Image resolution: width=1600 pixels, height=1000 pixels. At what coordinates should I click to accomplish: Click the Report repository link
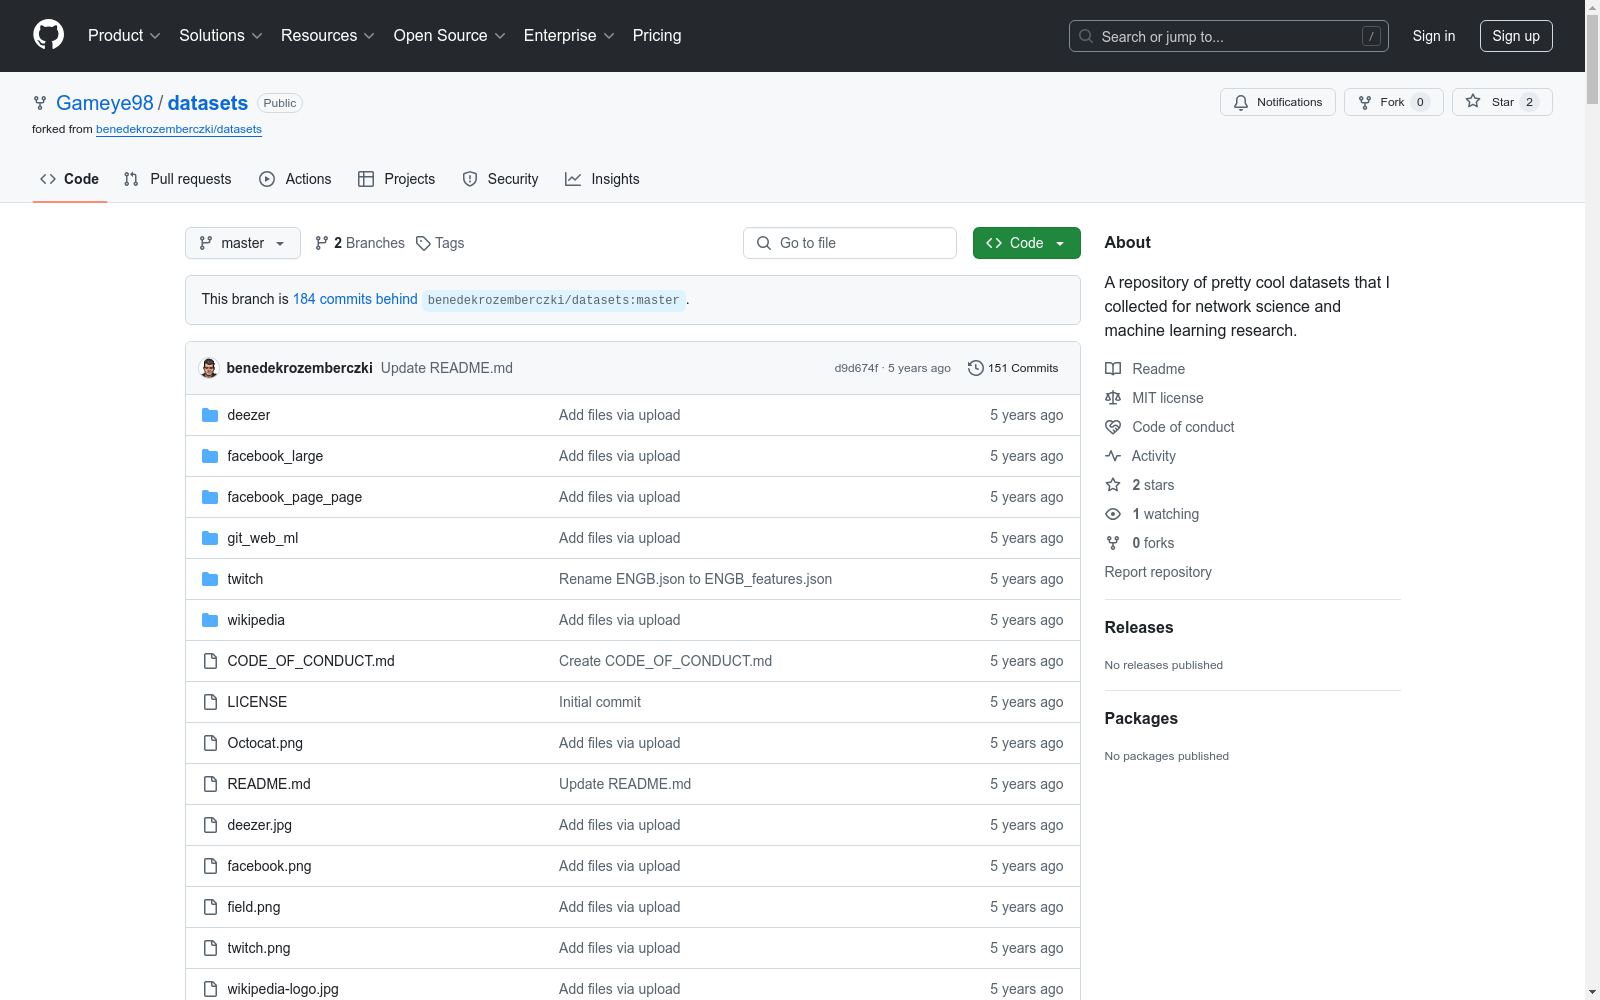(1158, 572)
